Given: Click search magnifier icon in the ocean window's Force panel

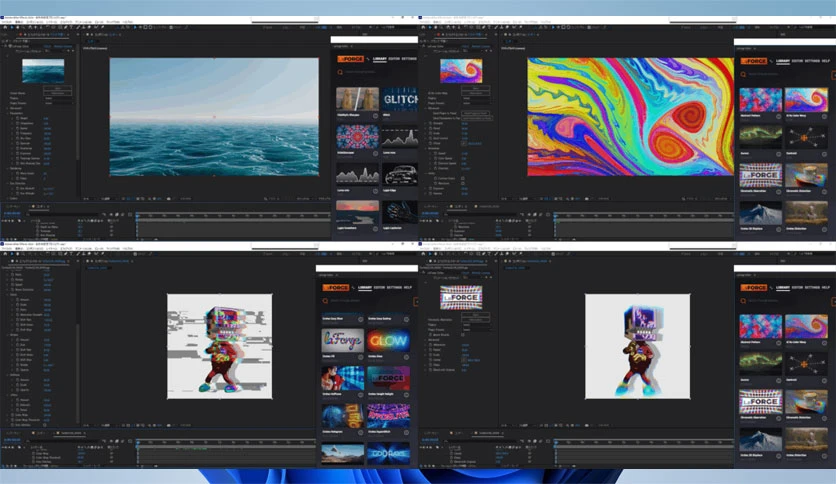Looking at the screenshot, I should pyautogui.click(x=340, y=72).
